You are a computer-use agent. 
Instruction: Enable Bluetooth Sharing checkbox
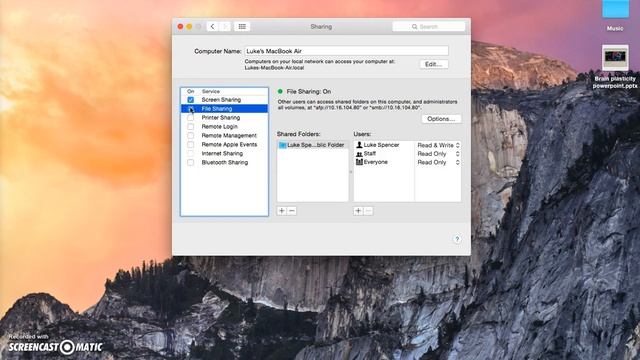tap(191, 162)
